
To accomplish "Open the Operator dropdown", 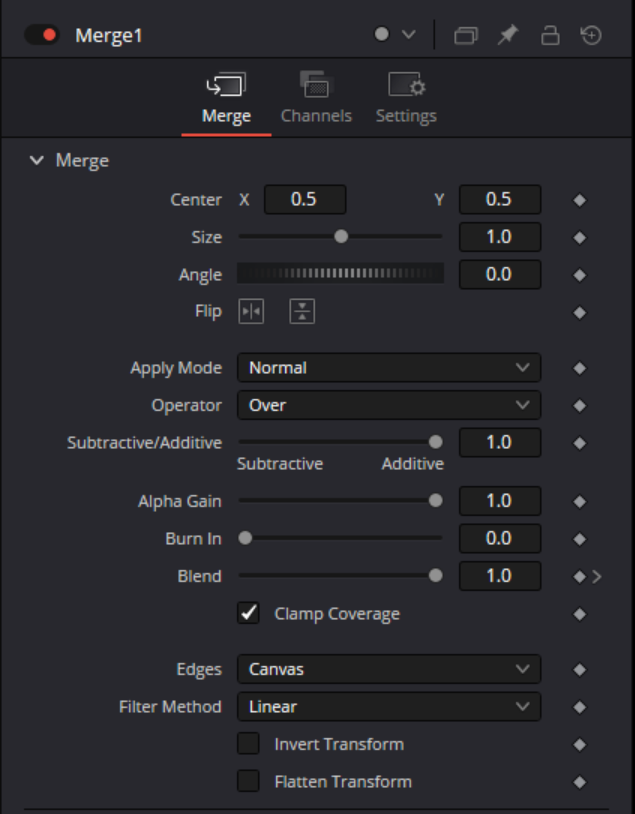I will [388, 405].
